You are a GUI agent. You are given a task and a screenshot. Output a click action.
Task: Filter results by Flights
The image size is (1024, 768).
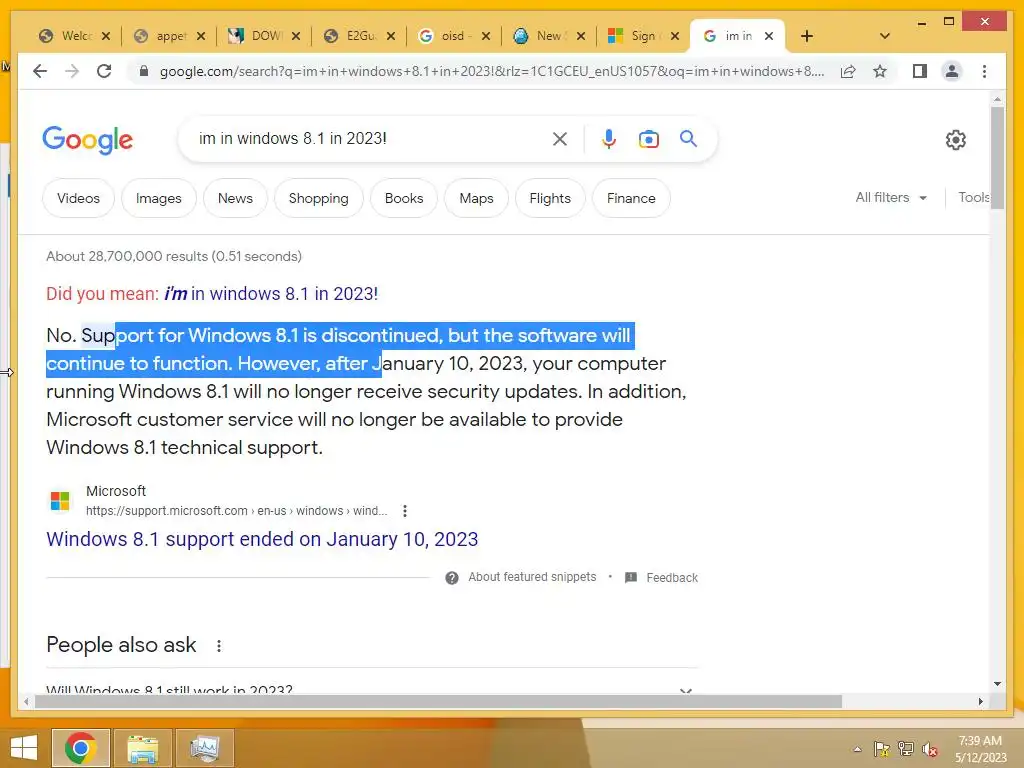pos(550,198)
